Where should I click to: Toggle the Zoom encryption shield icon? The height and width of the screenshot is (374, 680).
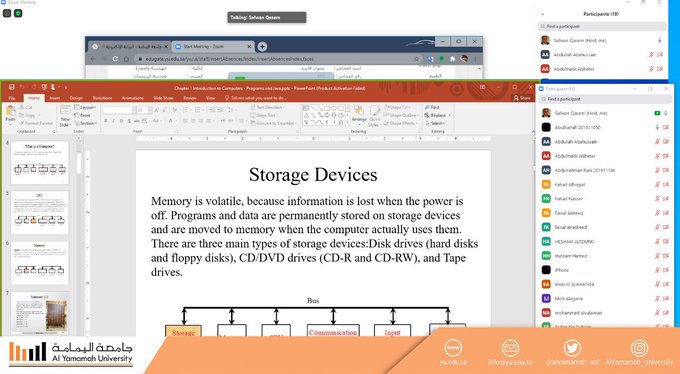coord(18,13)
